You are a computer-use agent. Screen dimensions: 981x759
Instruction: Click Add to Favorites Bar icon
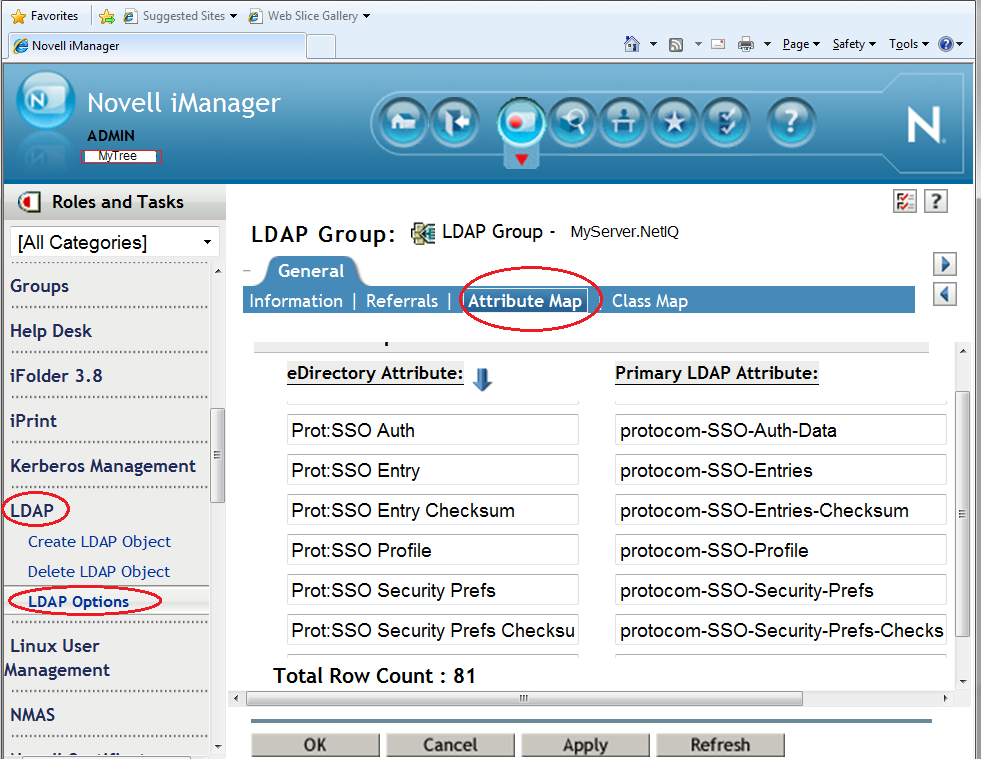coord(107,16)
